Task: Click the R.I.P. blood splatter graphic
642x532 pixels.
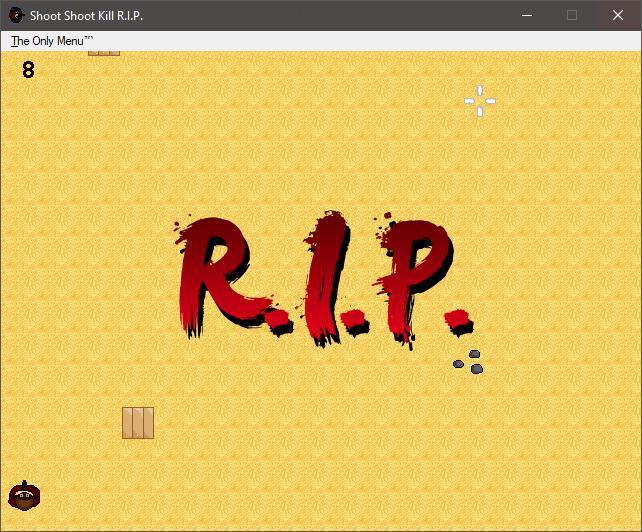Action: click(323, 281)
